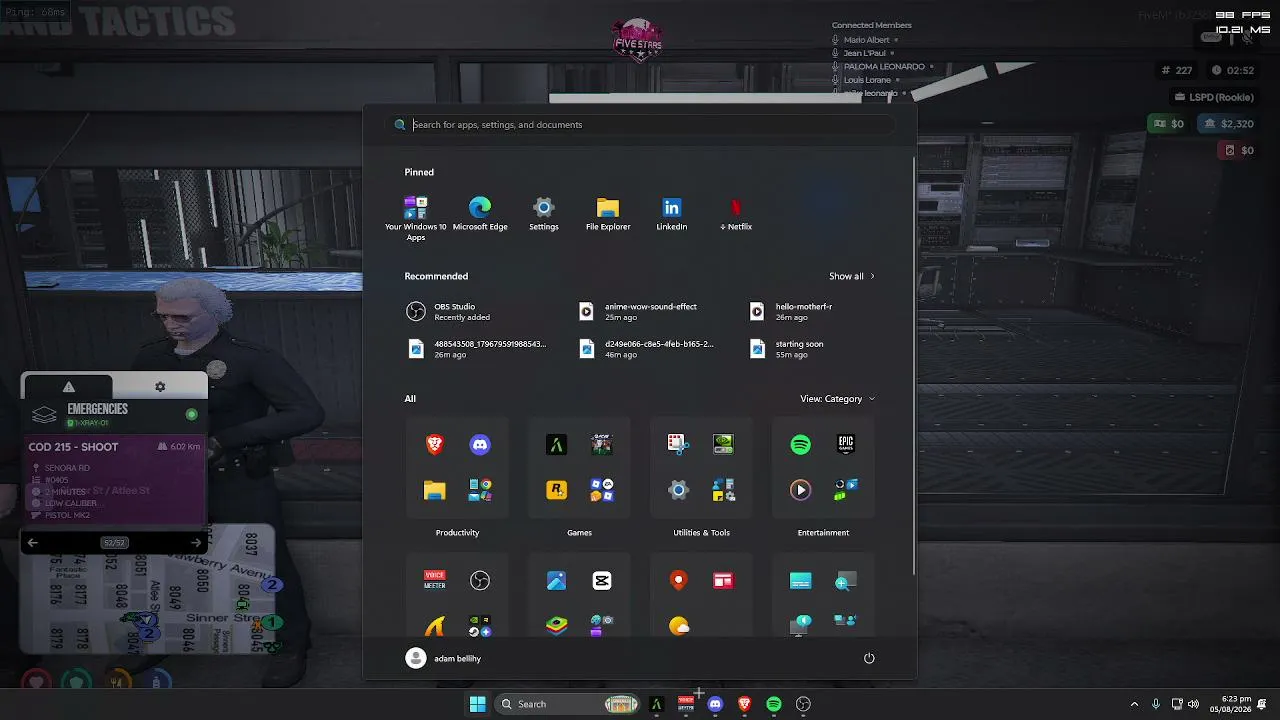Open the volume control in system tray
Image resolution: width=1280 pixels, height=720 pixels.
[1193, 704]
